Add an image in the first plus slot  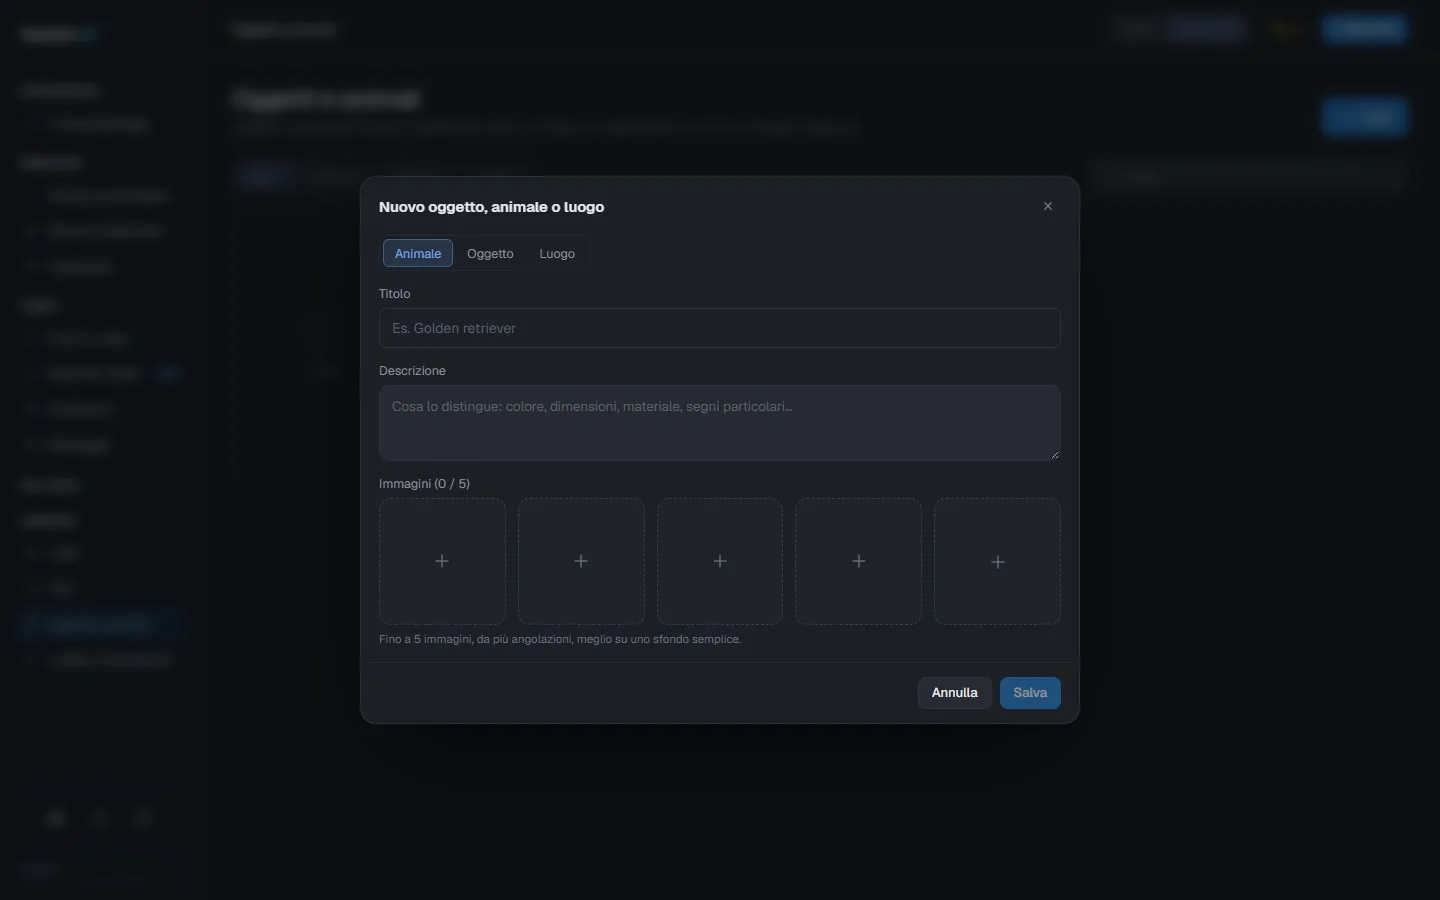[x=442, y=562]
